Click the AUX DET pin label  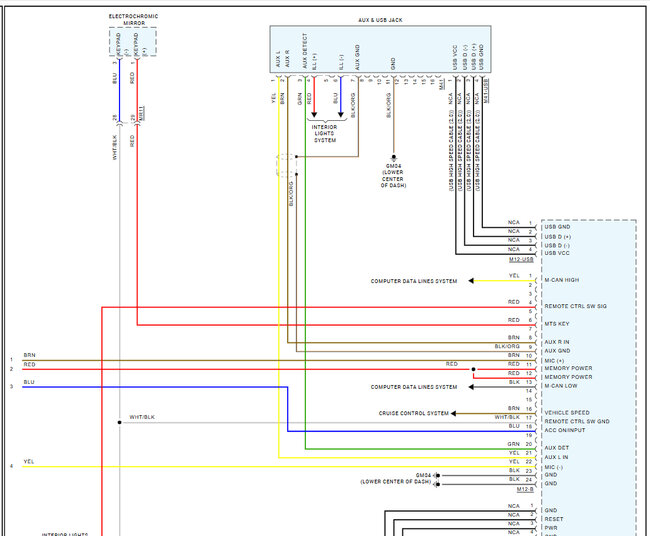click(556, 448)
